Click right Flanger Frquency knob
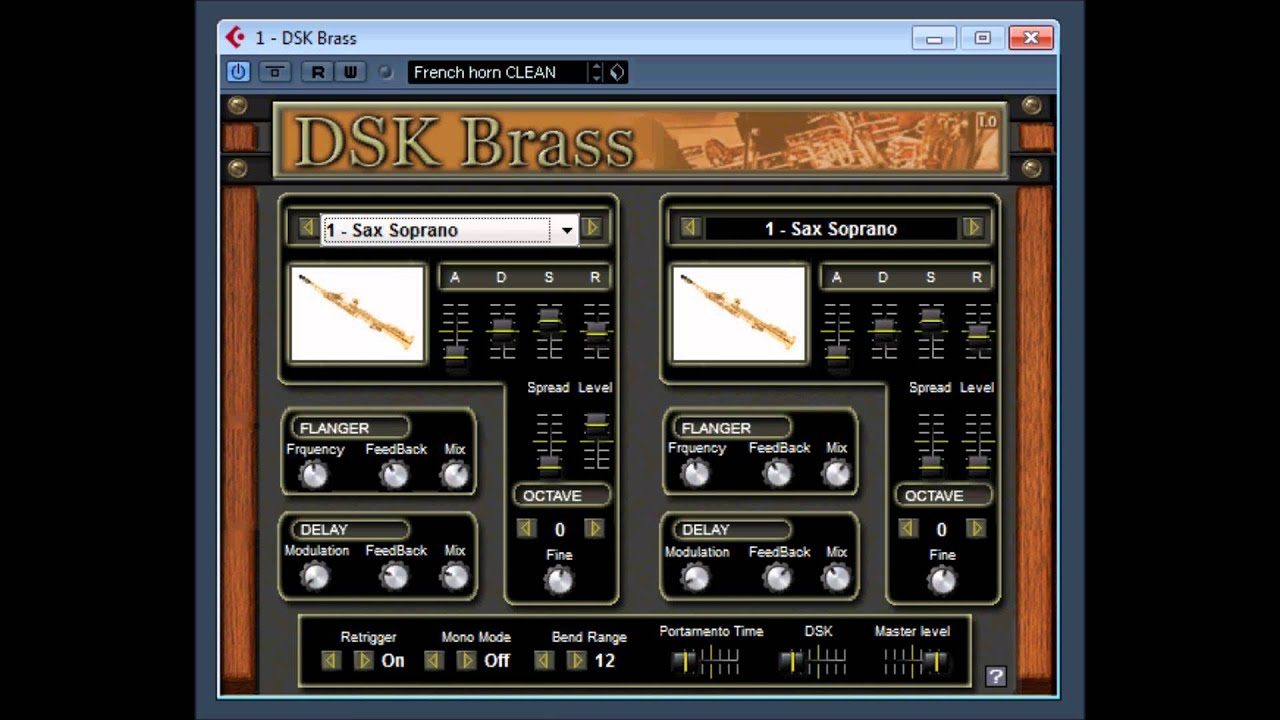 point(696,474)
